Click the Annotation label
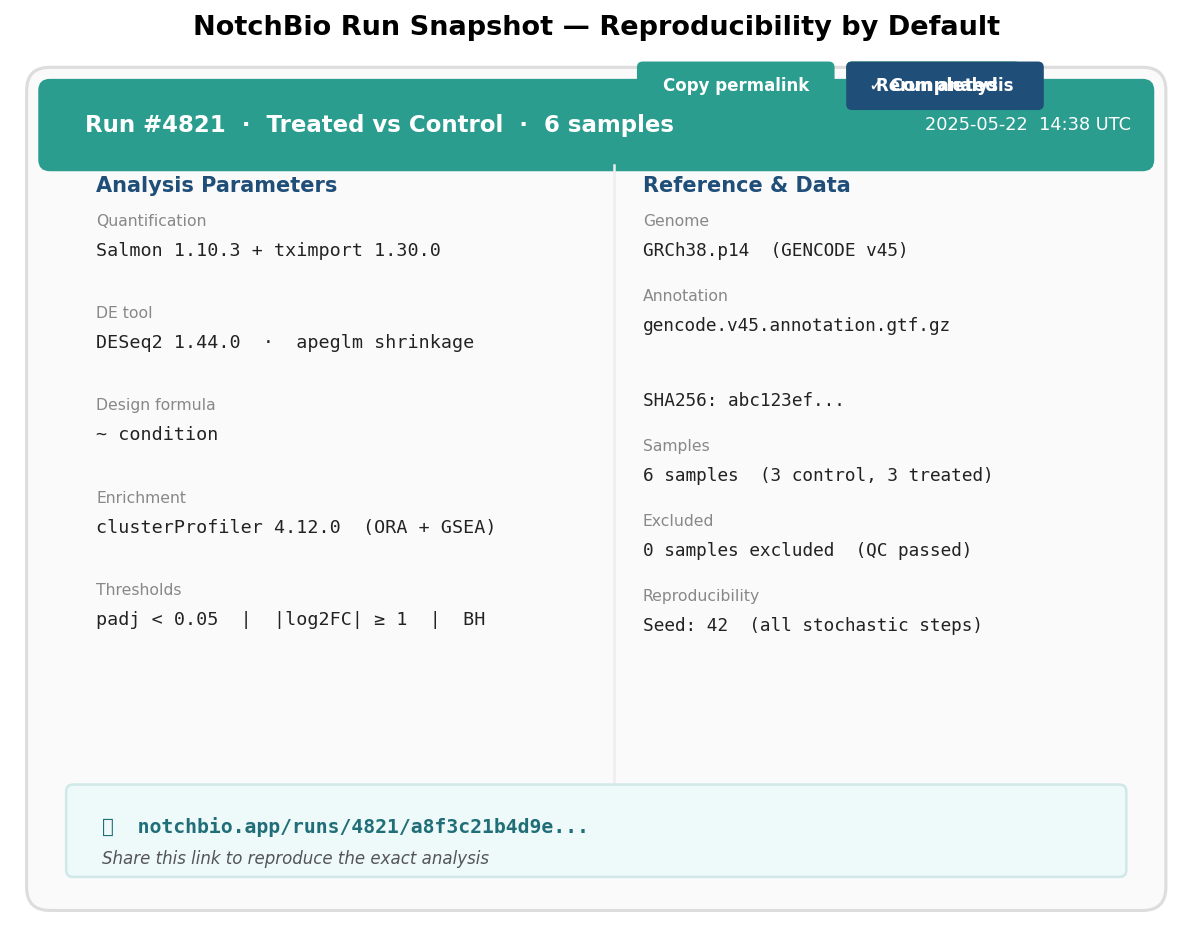This screenshot has height=937, width=1192. click(685, 296)
